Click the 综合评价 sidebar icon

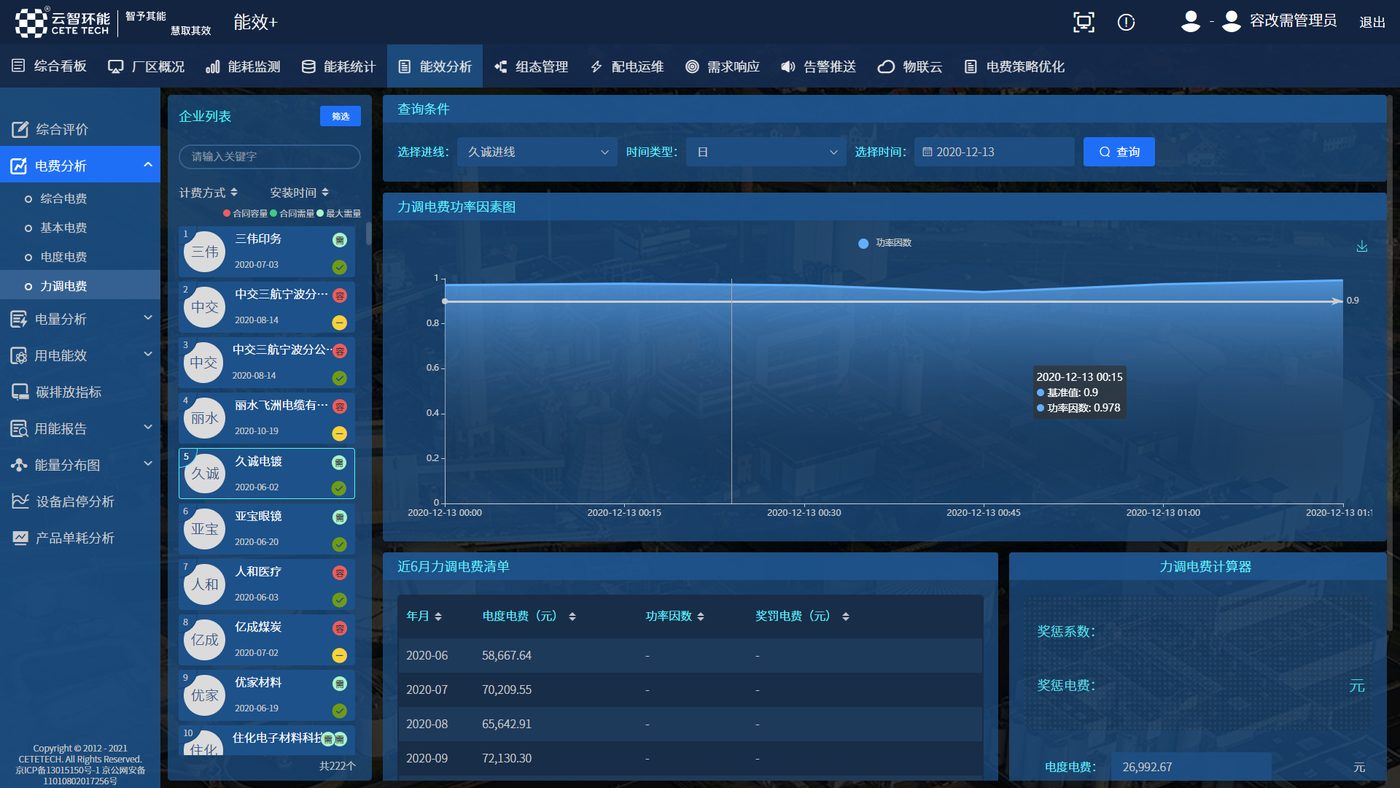pyautogui.click(x=20, y=129)
